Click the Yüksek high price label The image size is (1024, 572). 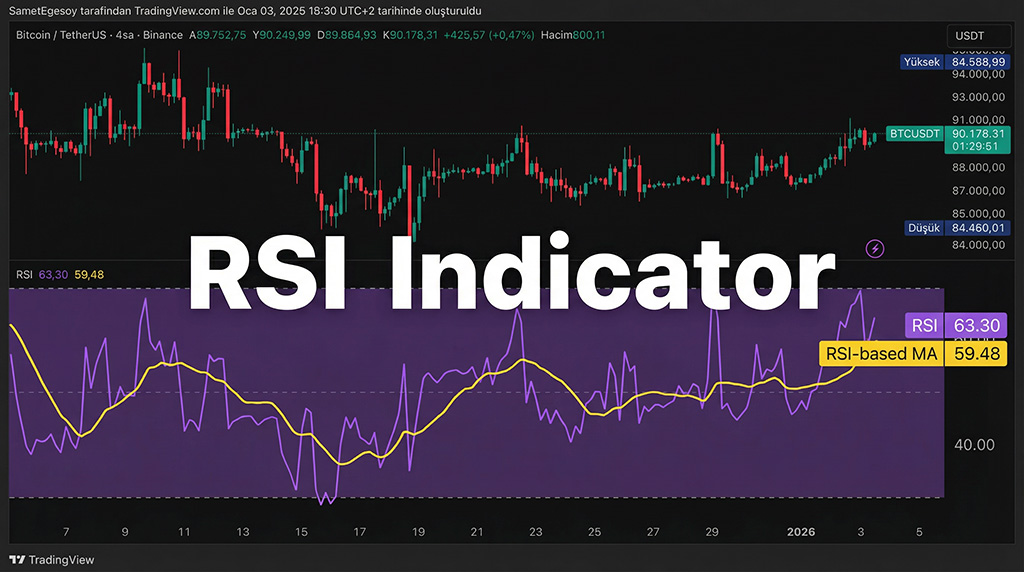click(x=921, y=62)
